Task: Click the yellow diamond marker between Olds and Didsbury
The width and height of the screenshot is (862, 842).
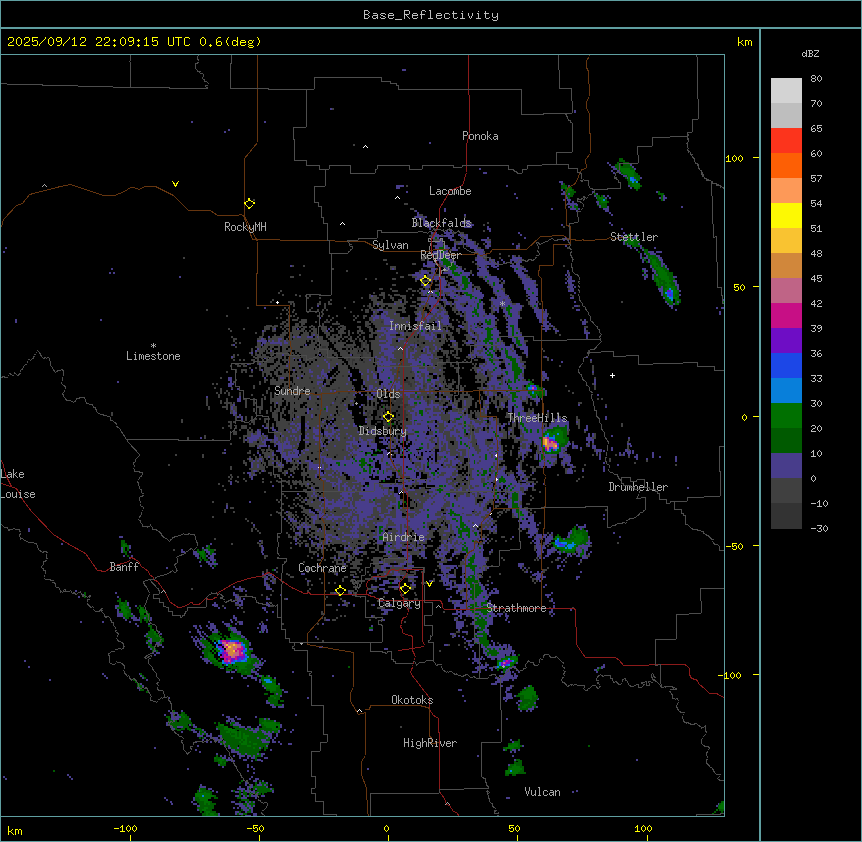Action: coord(389,417)
